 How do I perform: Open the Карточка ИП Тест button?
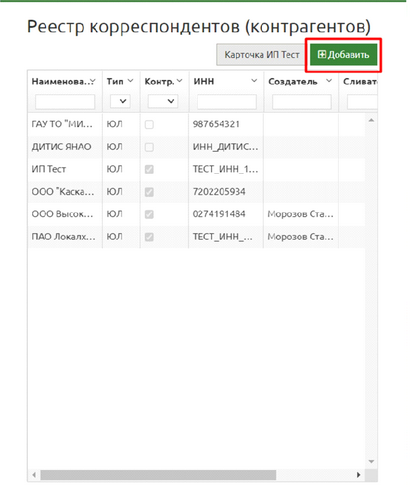point(262,55)
